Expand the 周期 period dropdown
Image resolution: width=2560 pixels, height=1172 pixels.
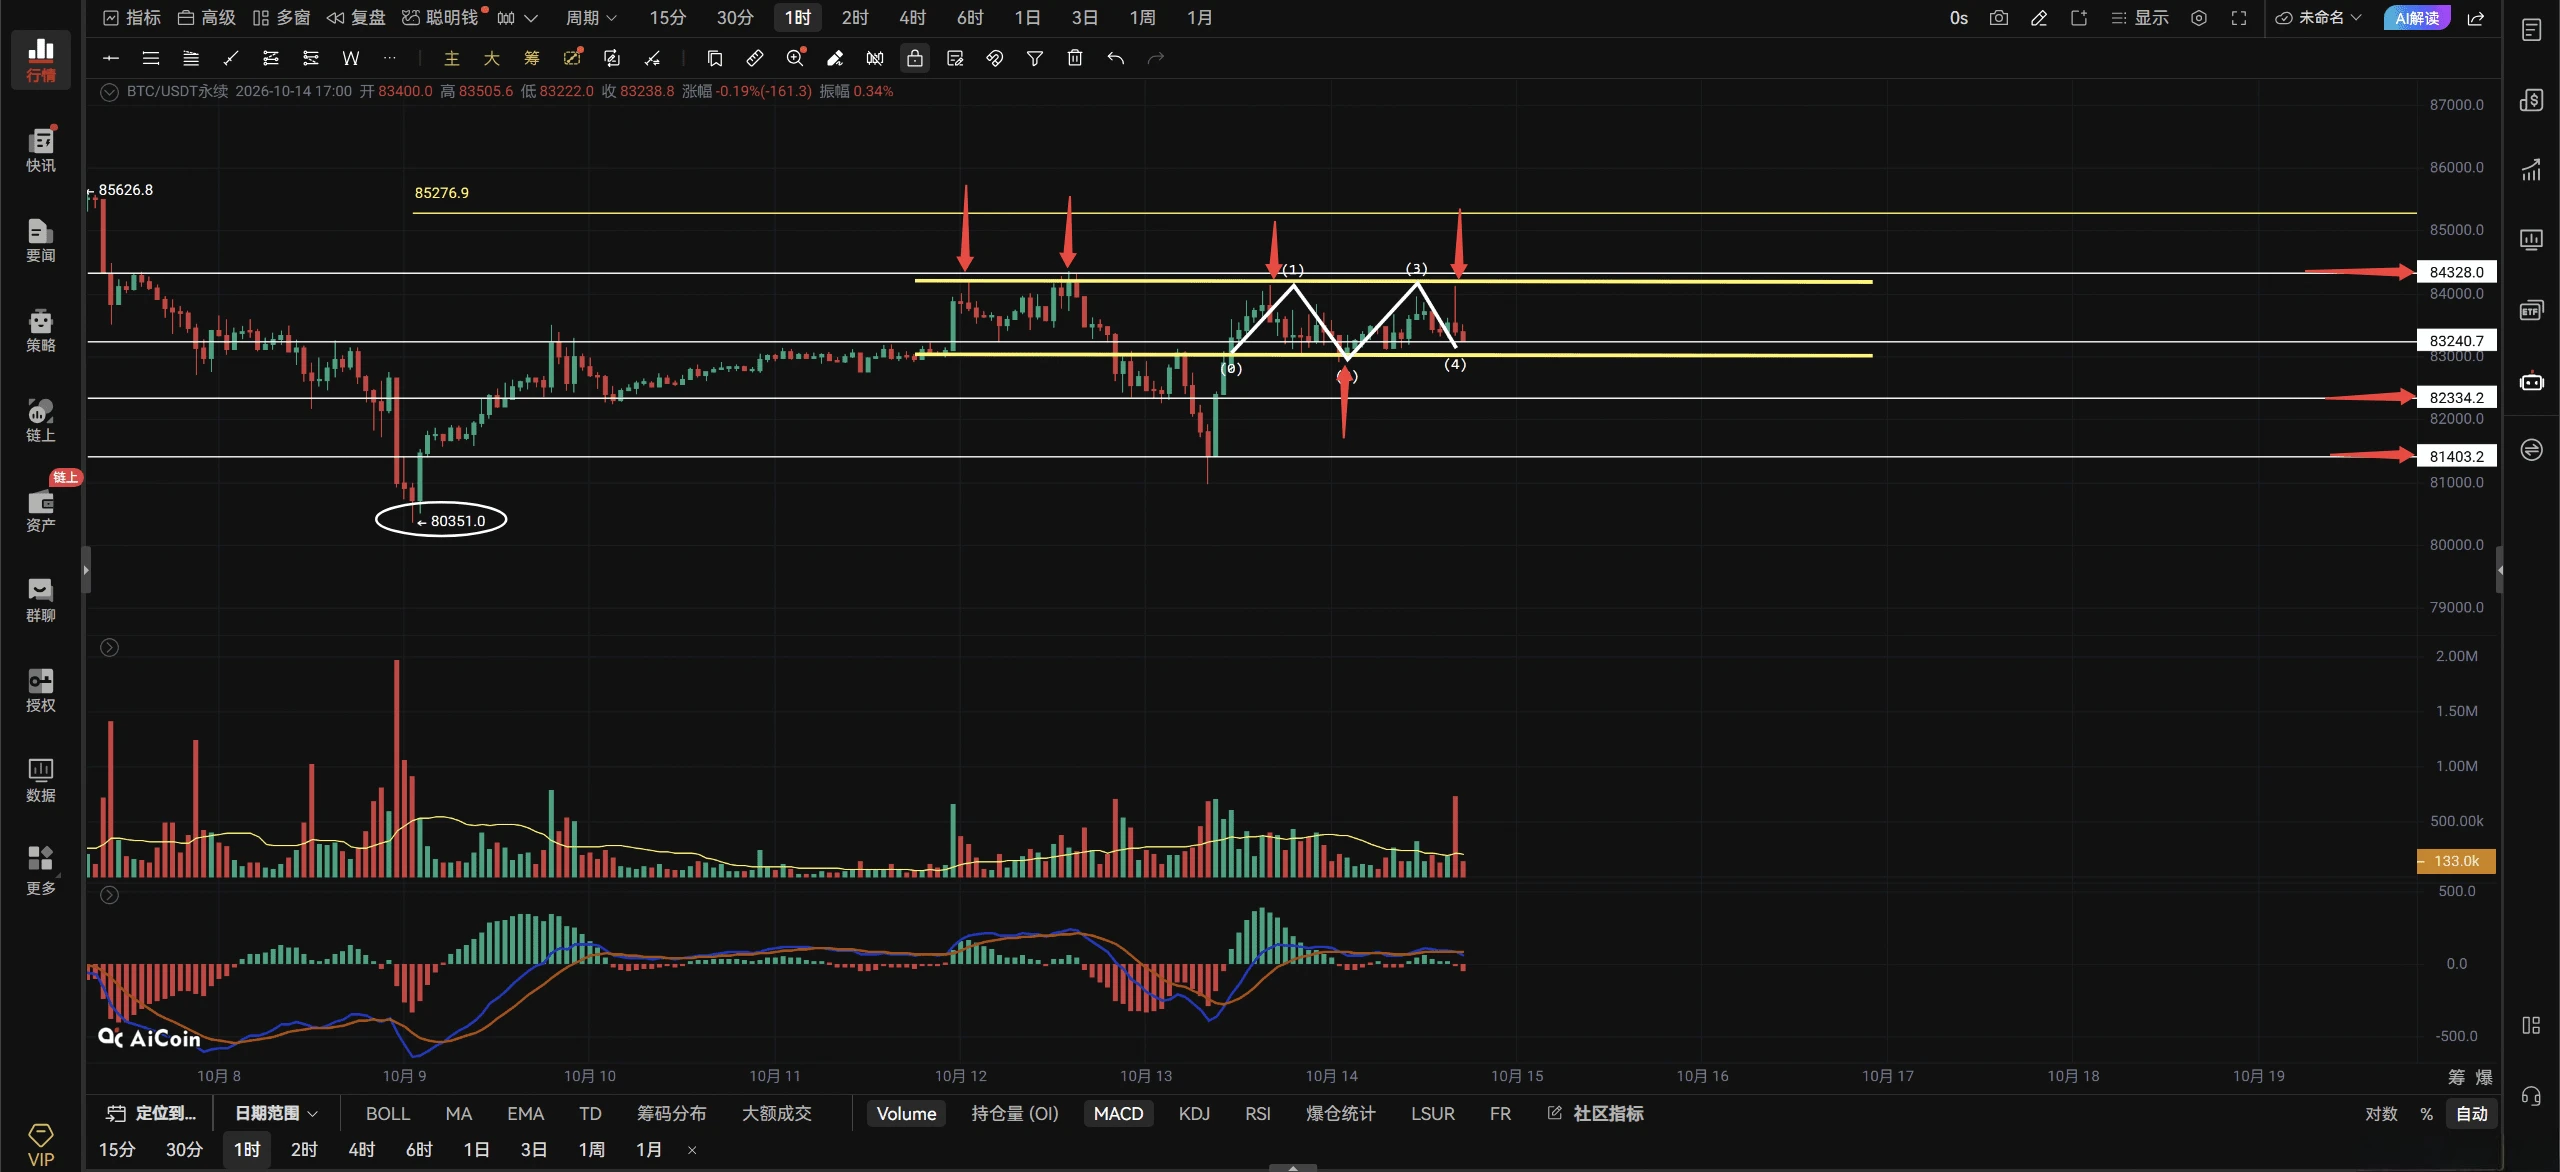(x=591, y=18)
